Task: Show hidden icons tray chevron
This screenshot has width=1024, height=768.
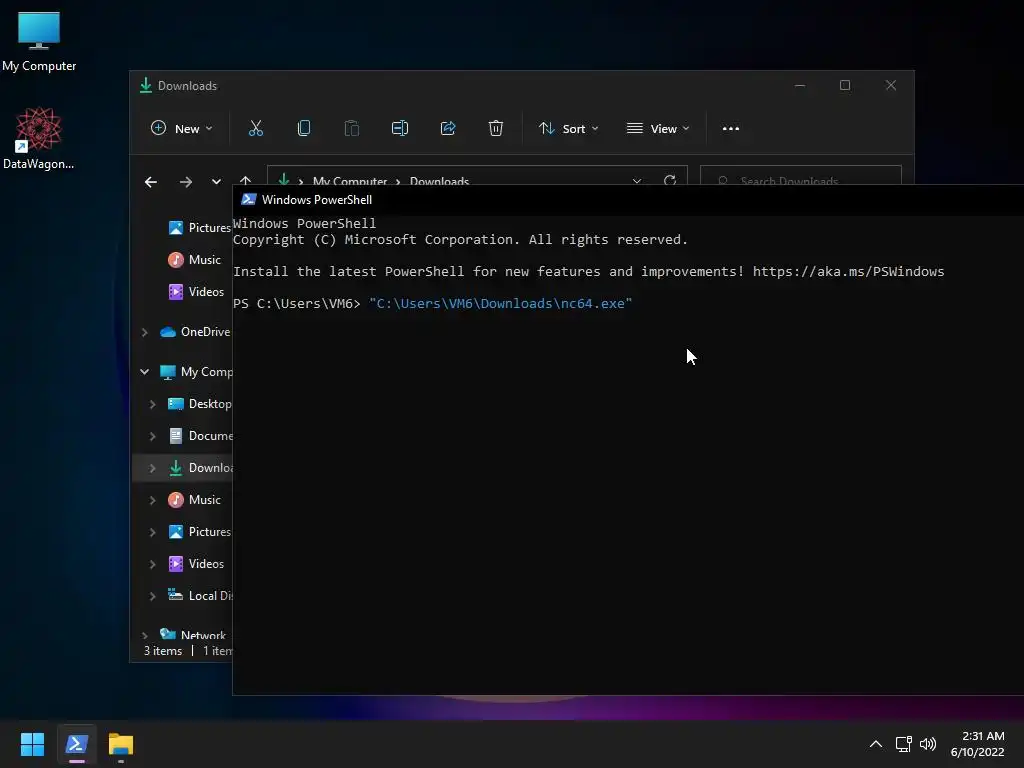Action: point(876,744)
